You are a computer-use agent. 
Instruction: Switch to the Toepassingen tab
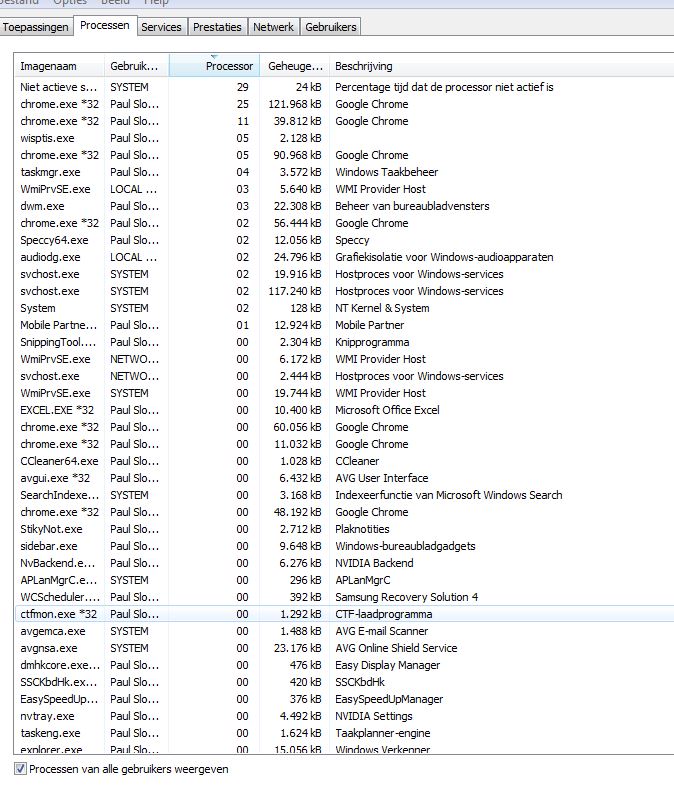pyautogui.click(x=36, y=27)
